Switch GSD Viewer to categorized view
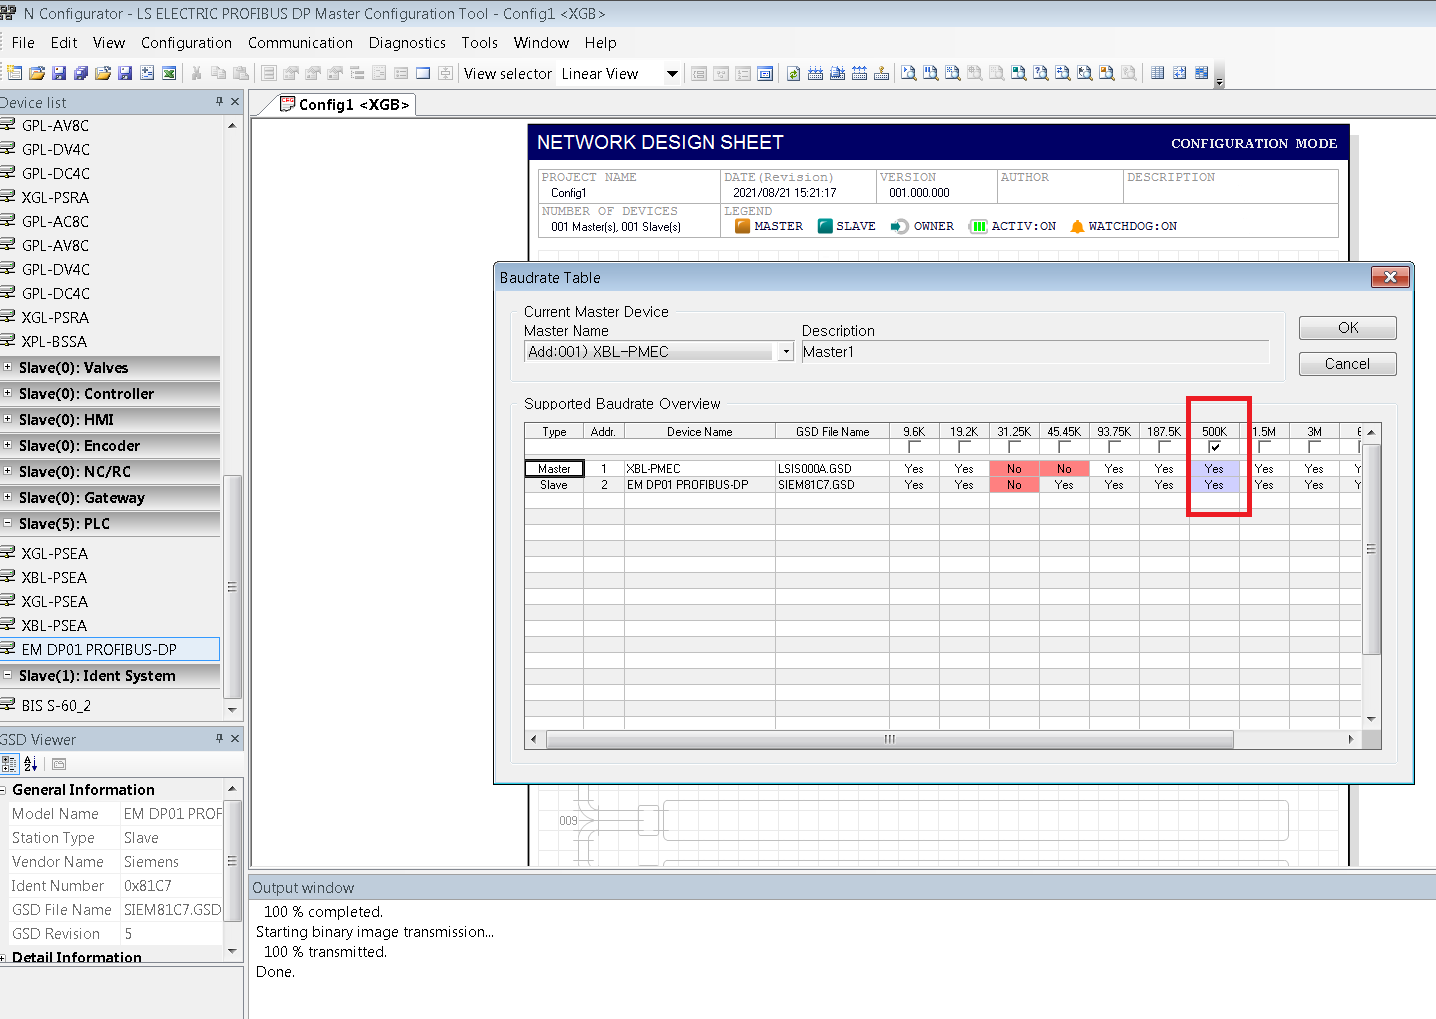Viewport: 1436px width, 1019px height. (x=10, y=764)
